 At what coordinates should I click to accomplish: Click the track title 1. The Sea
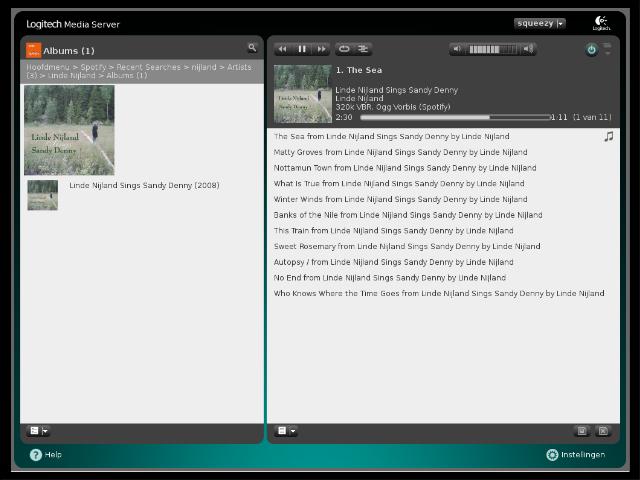[x=359, y=70]
